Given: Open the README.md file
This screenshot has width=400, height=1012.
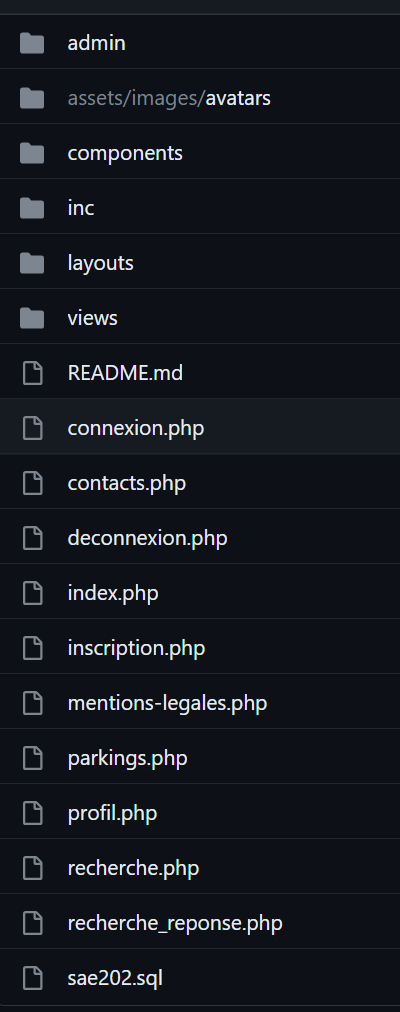Looking at the screenshot, I should coord(125,373).
